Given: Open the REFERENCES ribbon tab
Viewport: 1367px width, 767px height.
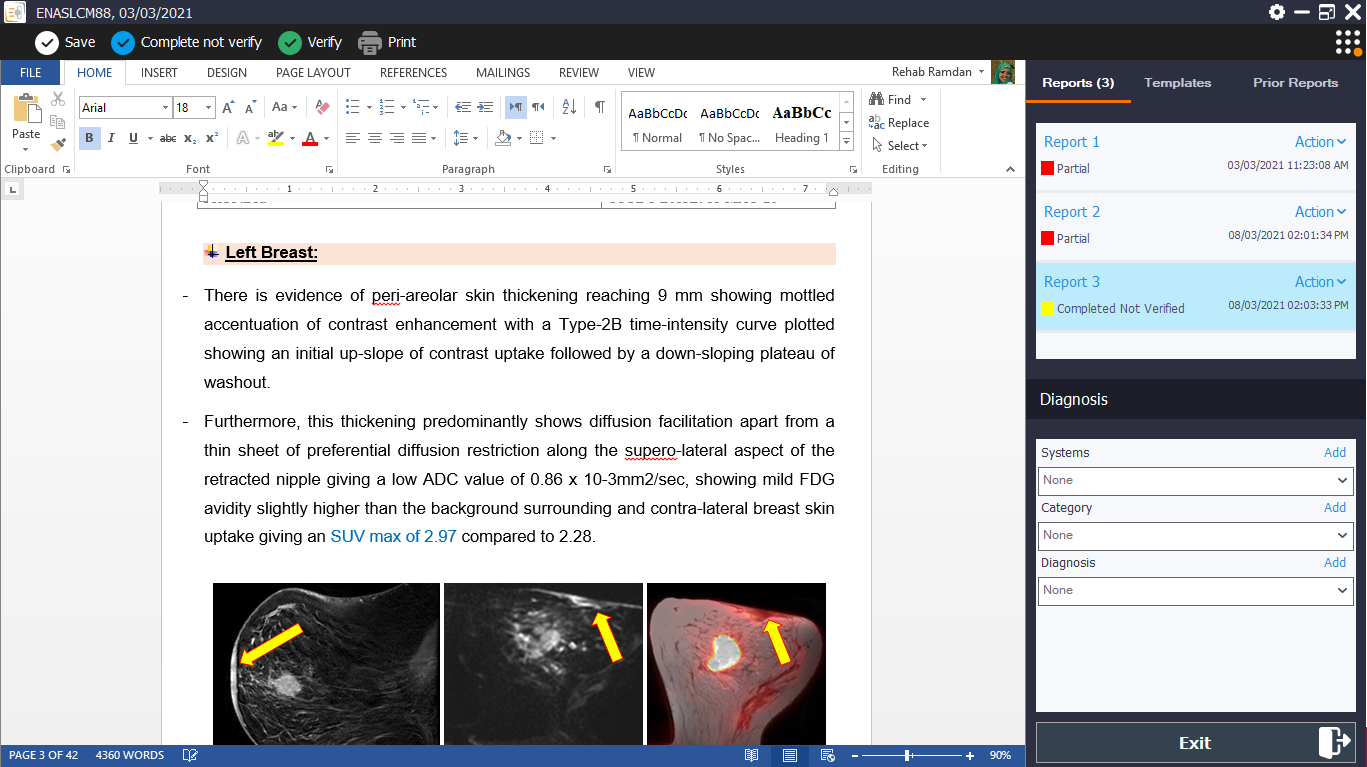Looking at the screenshot, I should click(x=413, y=73).
